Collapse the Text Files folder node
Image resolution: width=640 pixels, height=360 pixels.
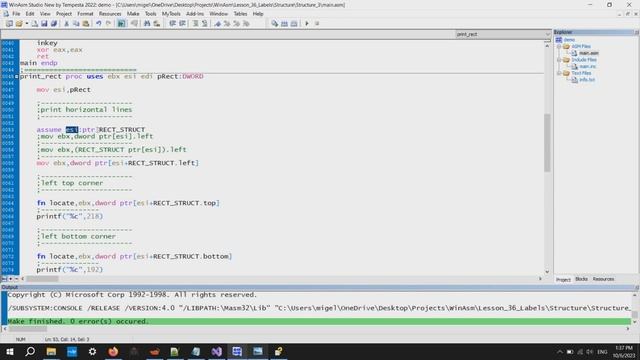click(x=559, y=73)
